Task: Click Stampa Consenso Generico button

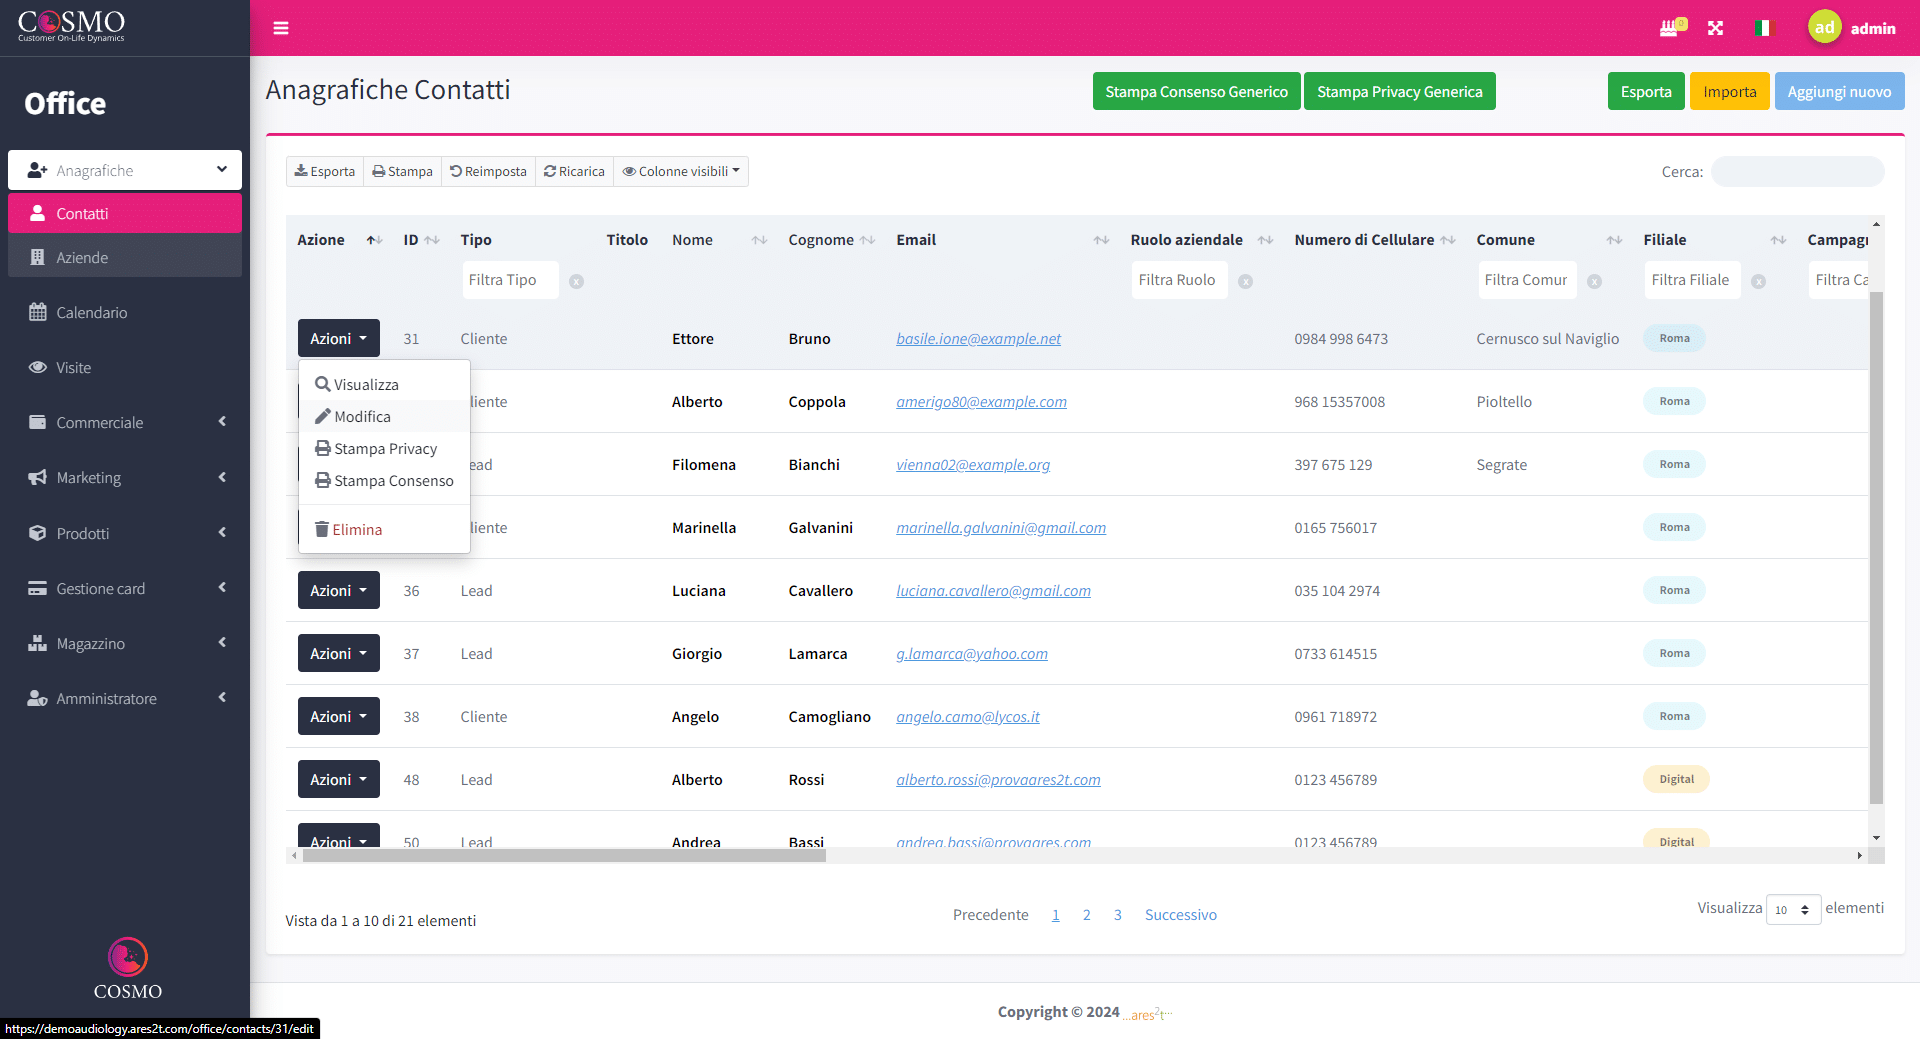Action: 1196,91
